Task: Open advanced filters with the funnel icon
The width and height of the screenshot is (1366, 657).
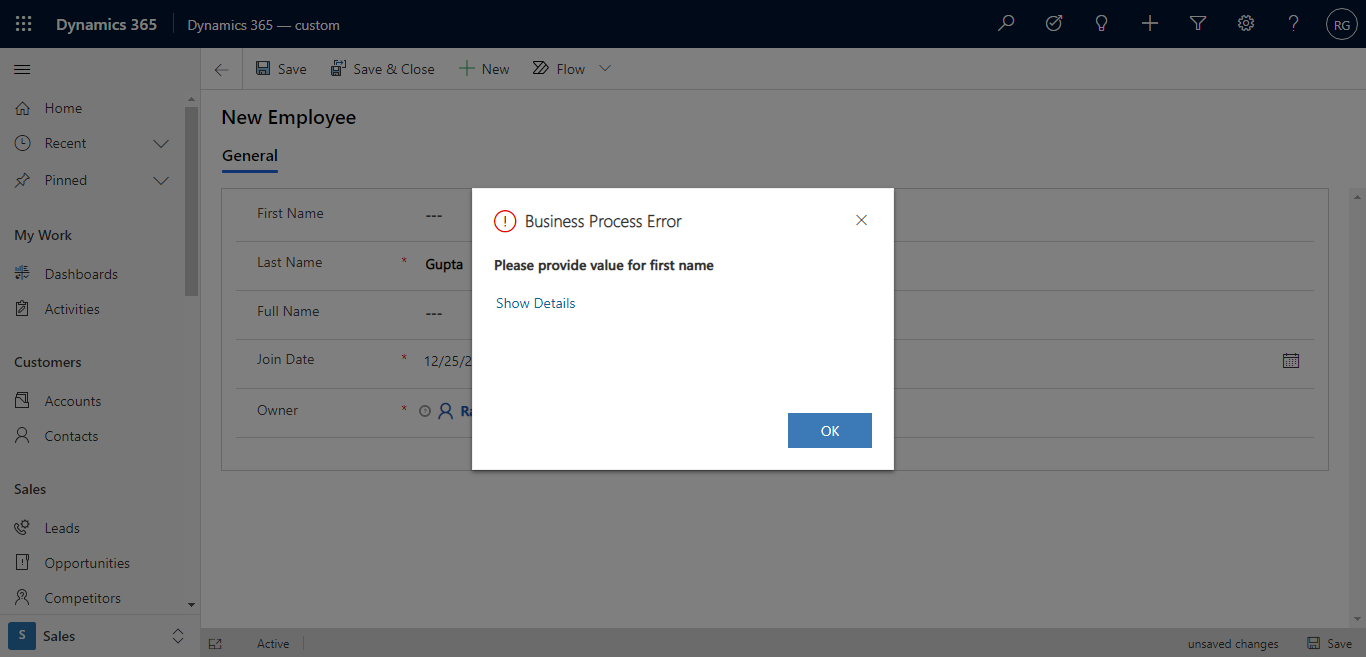Action: (1198, 22)
